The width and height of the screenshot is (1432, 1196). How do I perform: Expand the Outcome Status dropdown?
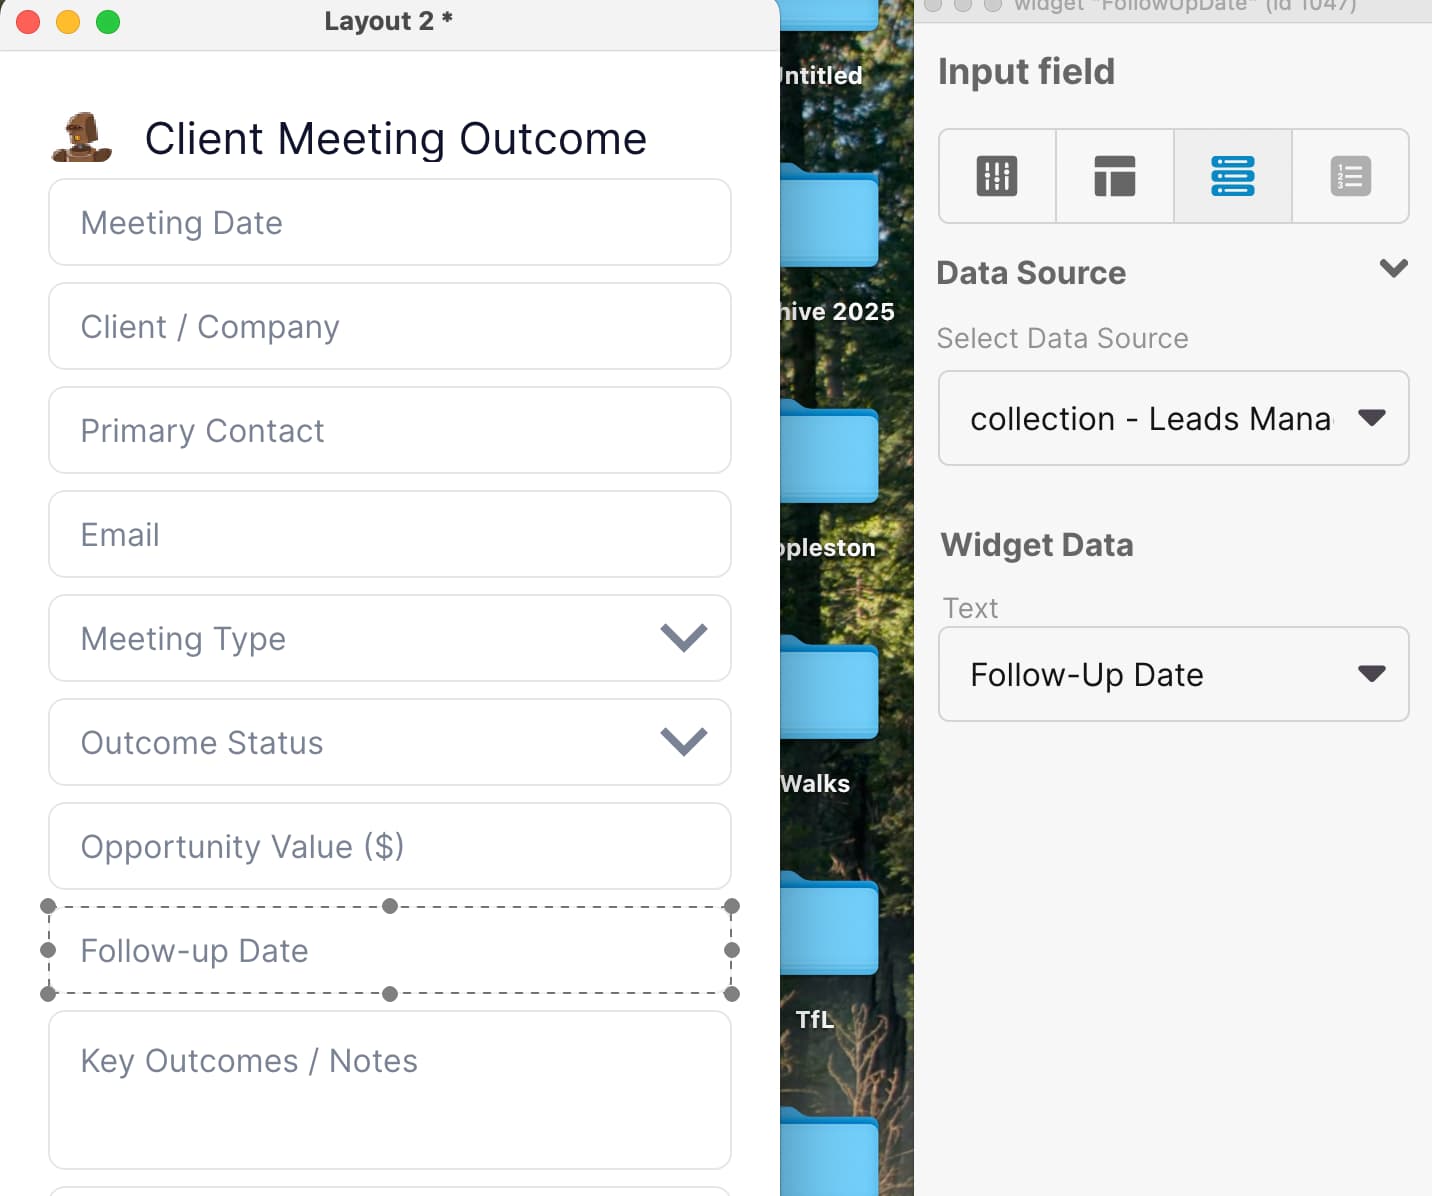(684, 742)
